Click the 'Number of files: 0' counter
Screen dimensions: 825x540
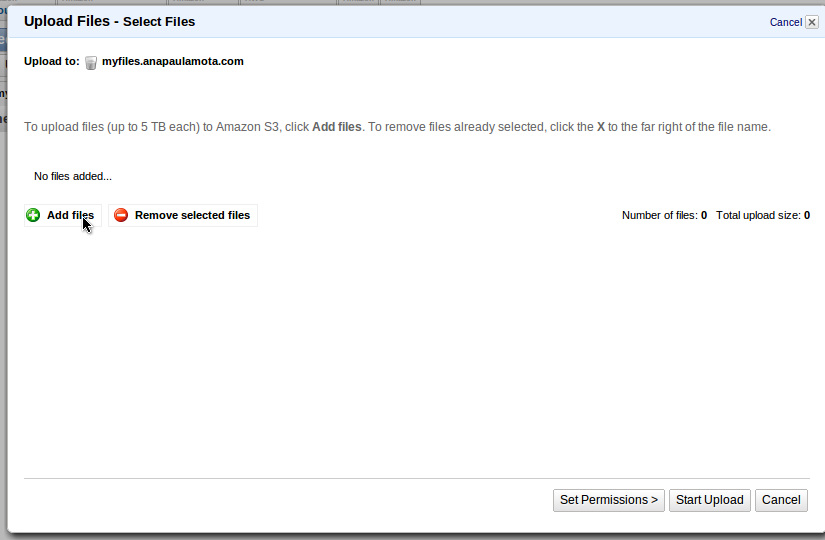[x=664, y=215]
